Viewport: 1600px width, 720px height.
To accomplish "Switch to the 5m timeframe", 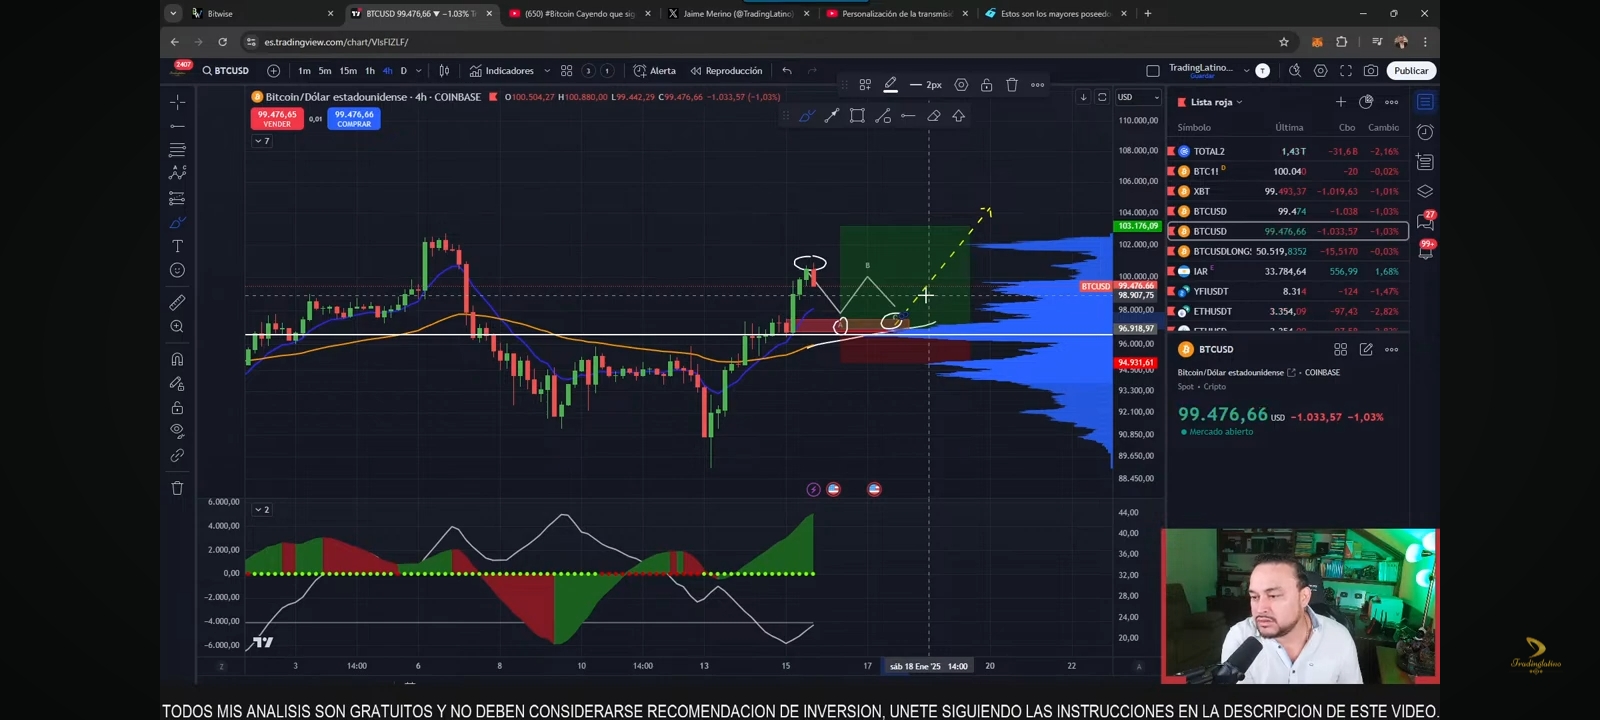I will (x=325, y=71).
